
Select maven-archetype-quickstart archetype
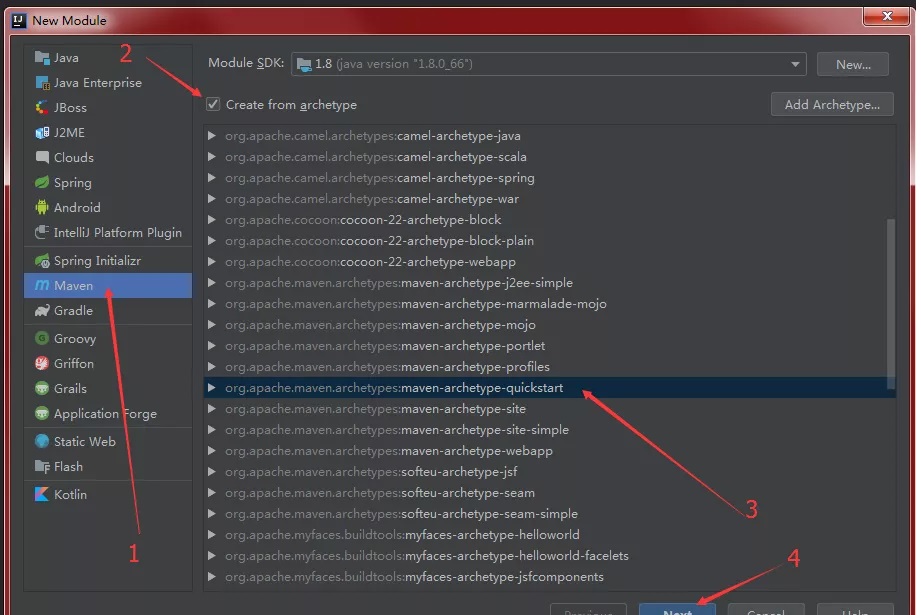point(550,388)
